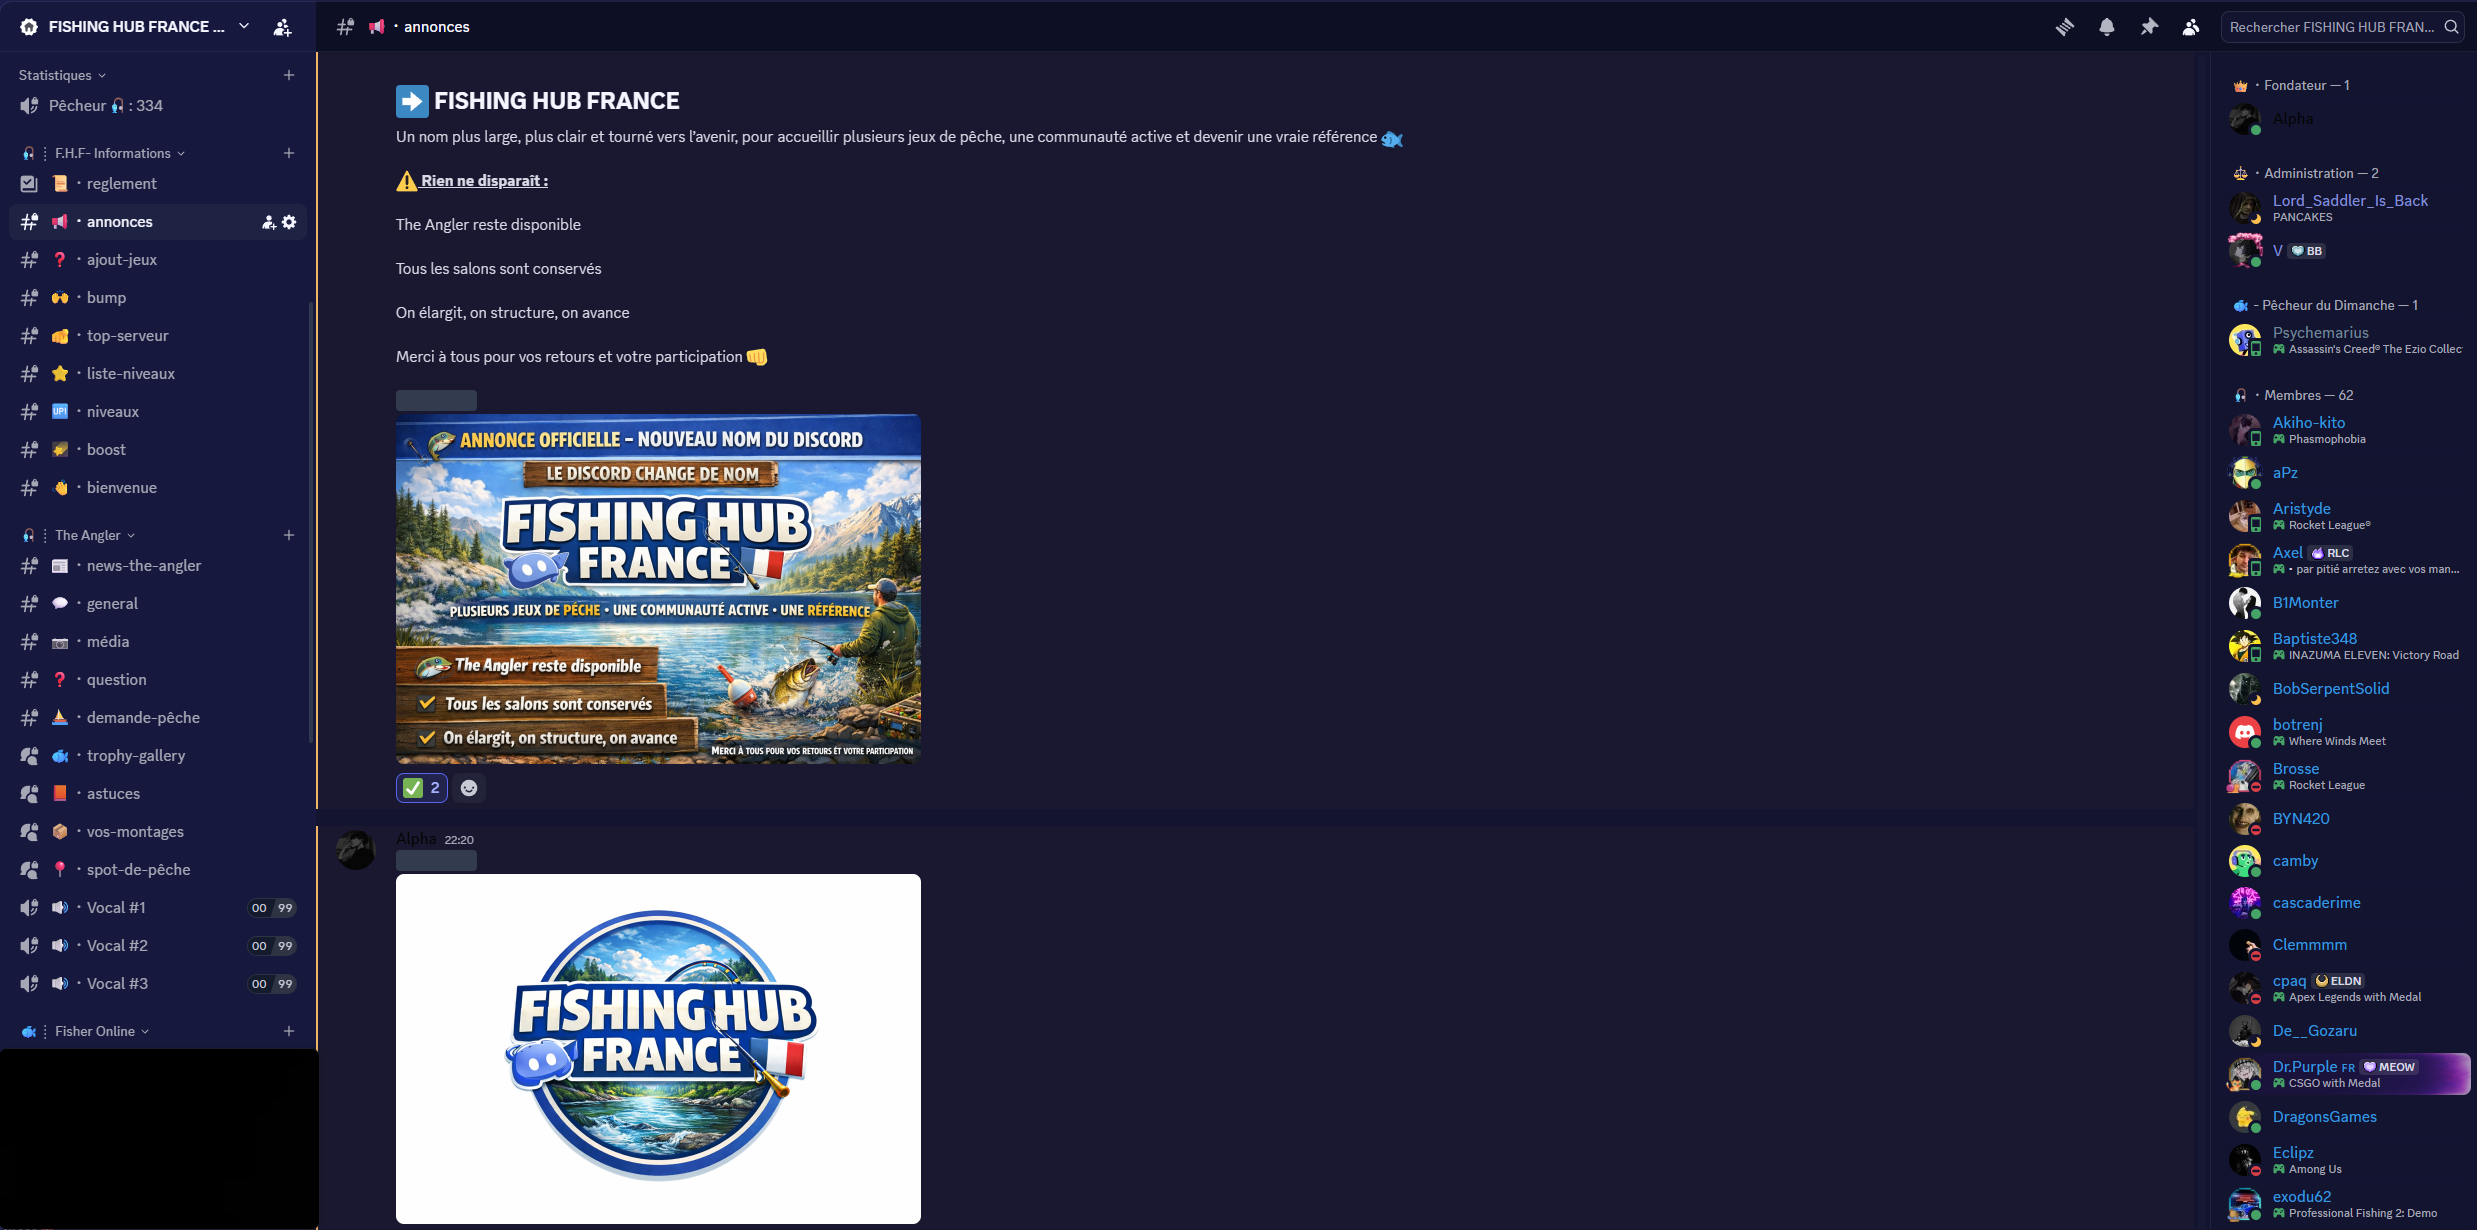Switch to the general channel
The image size is (2477, 1230).
tap(112, 604)
